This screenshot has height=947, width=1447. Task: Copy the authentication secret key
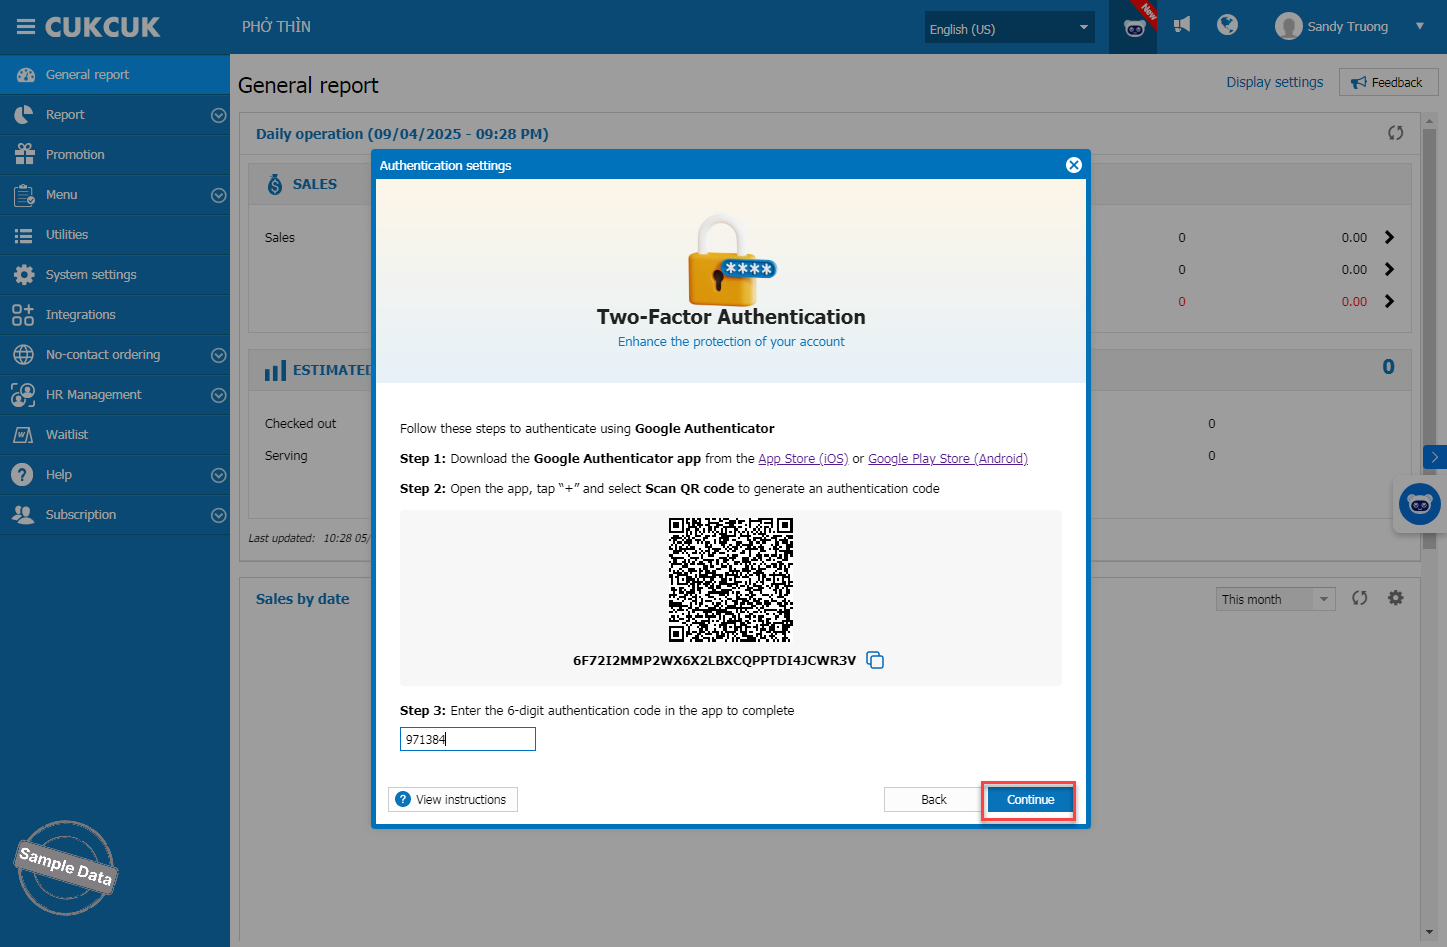875,660
